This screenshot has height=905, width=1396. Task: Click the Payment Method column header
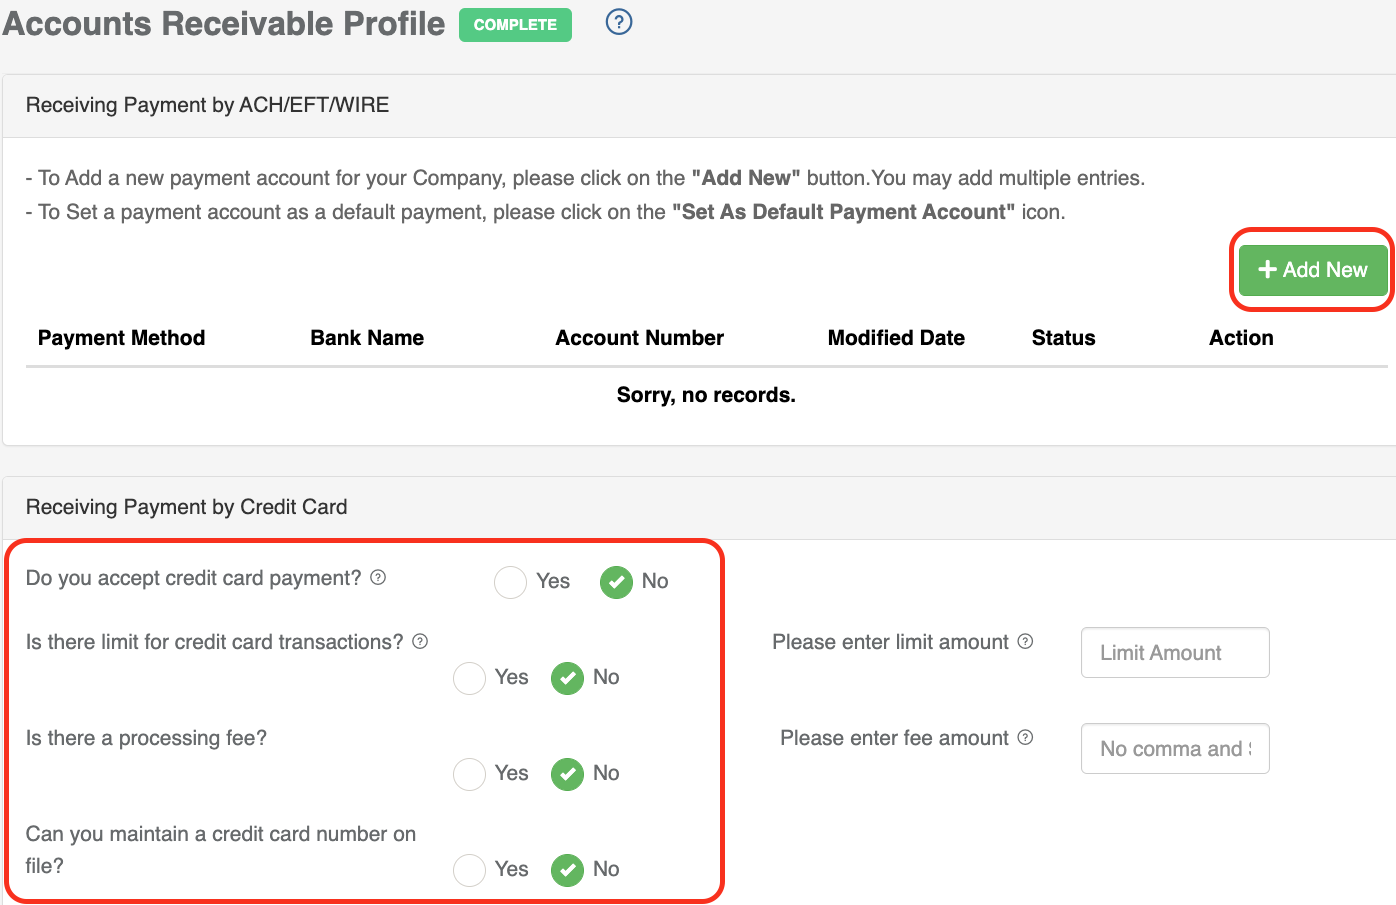[x=121, y=338]
